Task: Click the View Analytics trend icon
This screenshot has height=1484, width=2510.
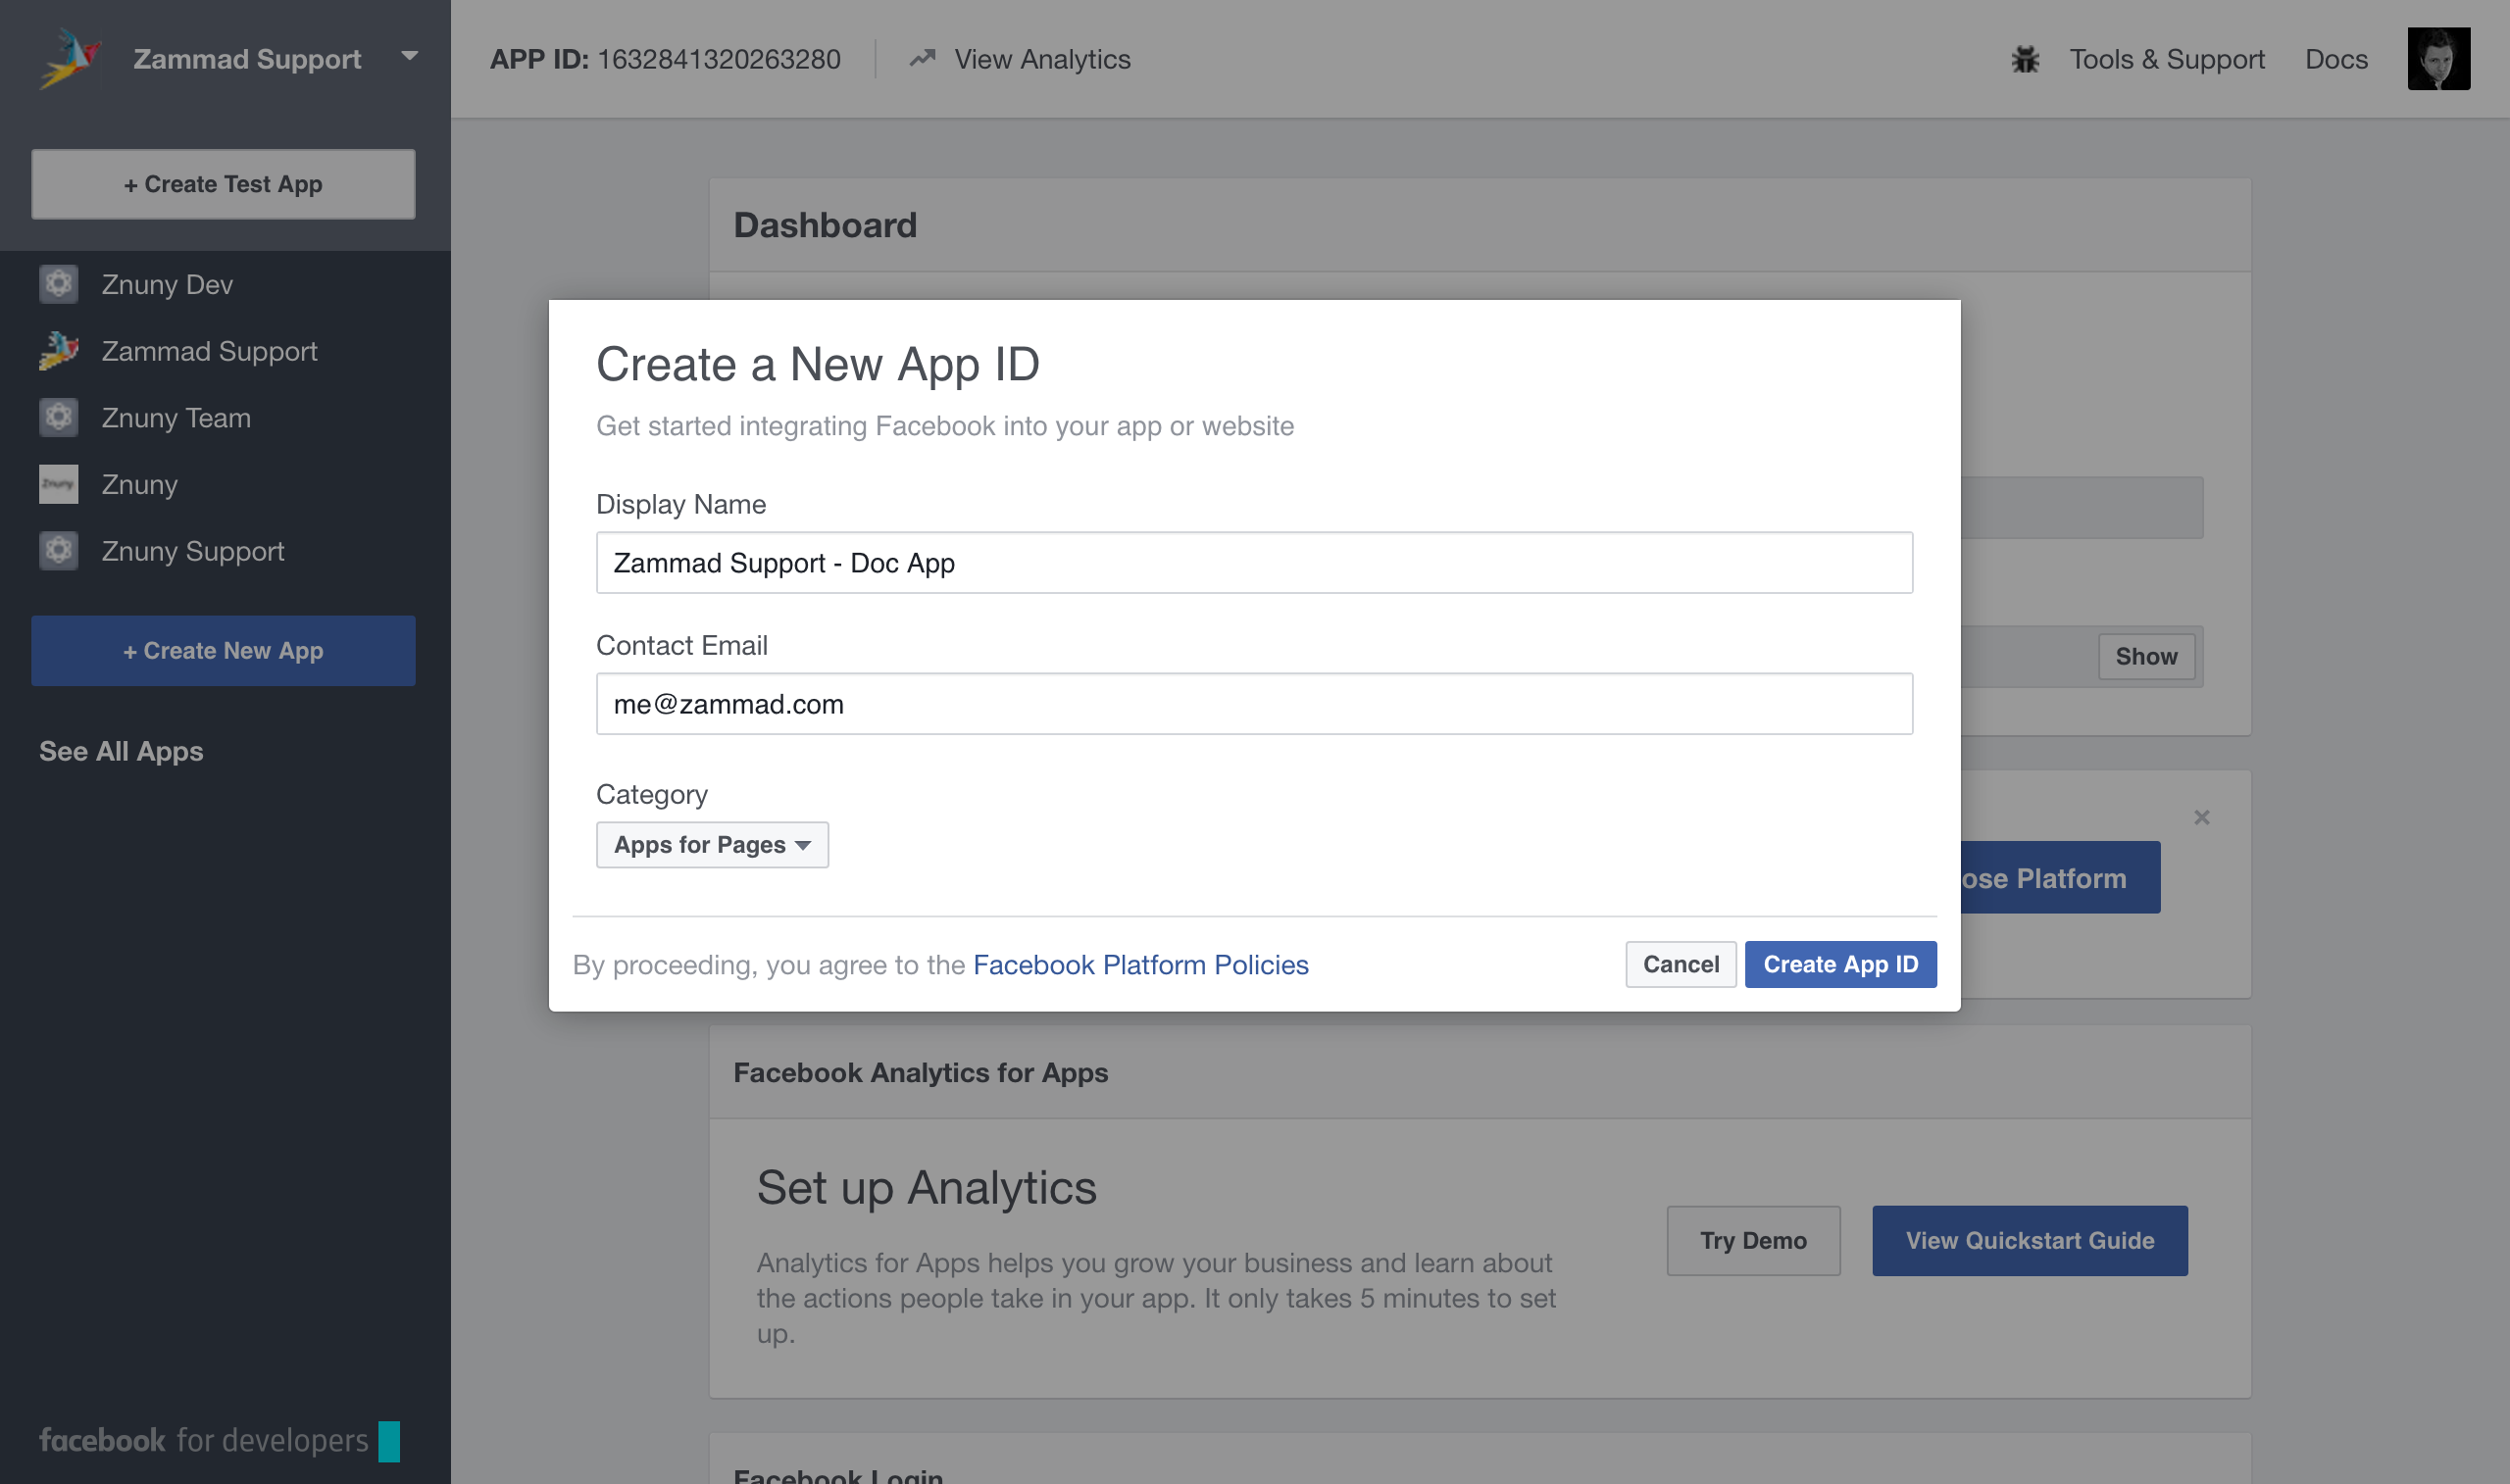Action: click(922, 58)
